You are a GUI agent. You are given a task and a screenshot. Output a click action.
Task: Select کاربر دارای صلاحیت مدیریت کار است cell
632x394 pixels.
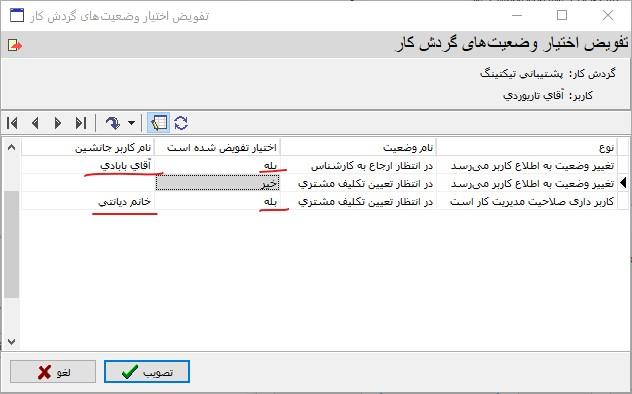tap(526, 201)
